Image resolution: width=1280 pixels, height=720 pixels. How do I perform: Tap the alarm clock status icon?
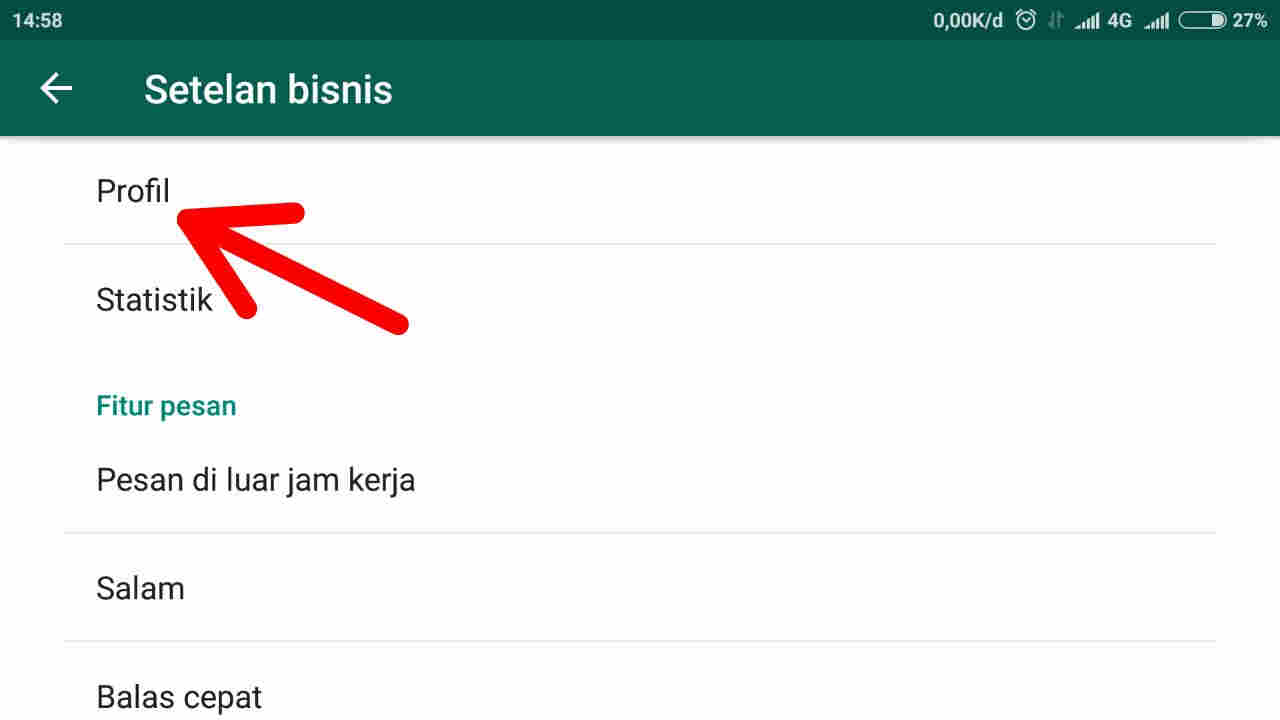[x=1025, y=20]
